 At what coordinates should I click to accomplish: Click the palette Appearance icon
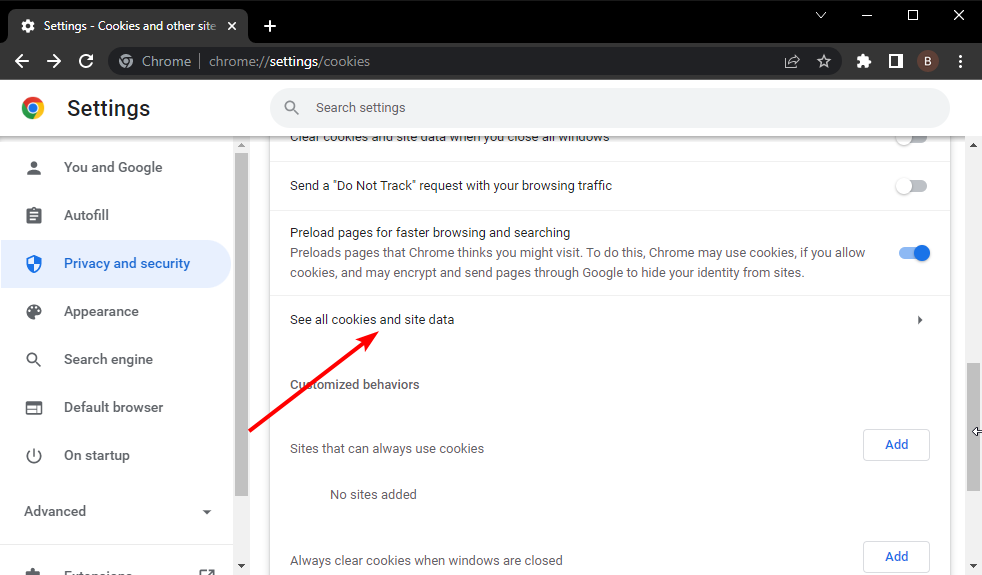click(x=34, y=311)
